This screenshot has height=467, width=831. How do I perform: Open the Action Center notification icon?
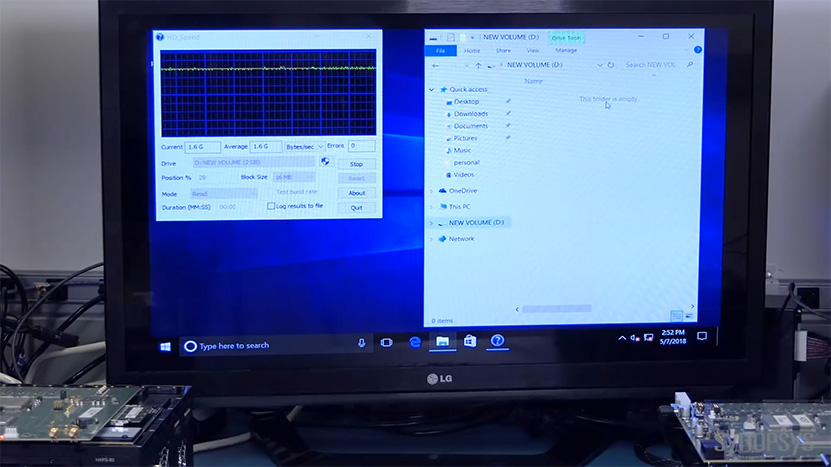(x=702, y=336)
